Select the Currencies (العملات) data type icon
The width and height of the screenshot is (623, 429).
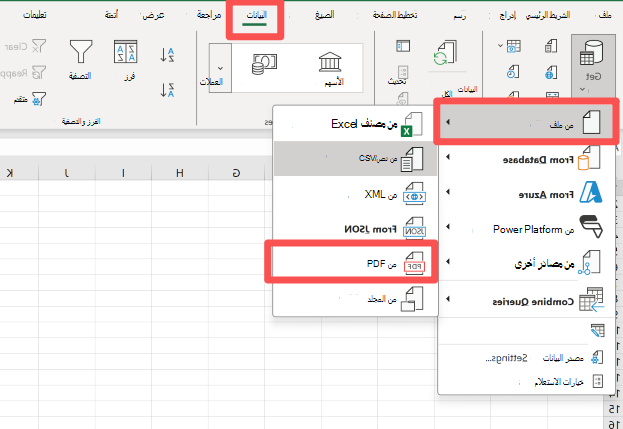[264, 64]
